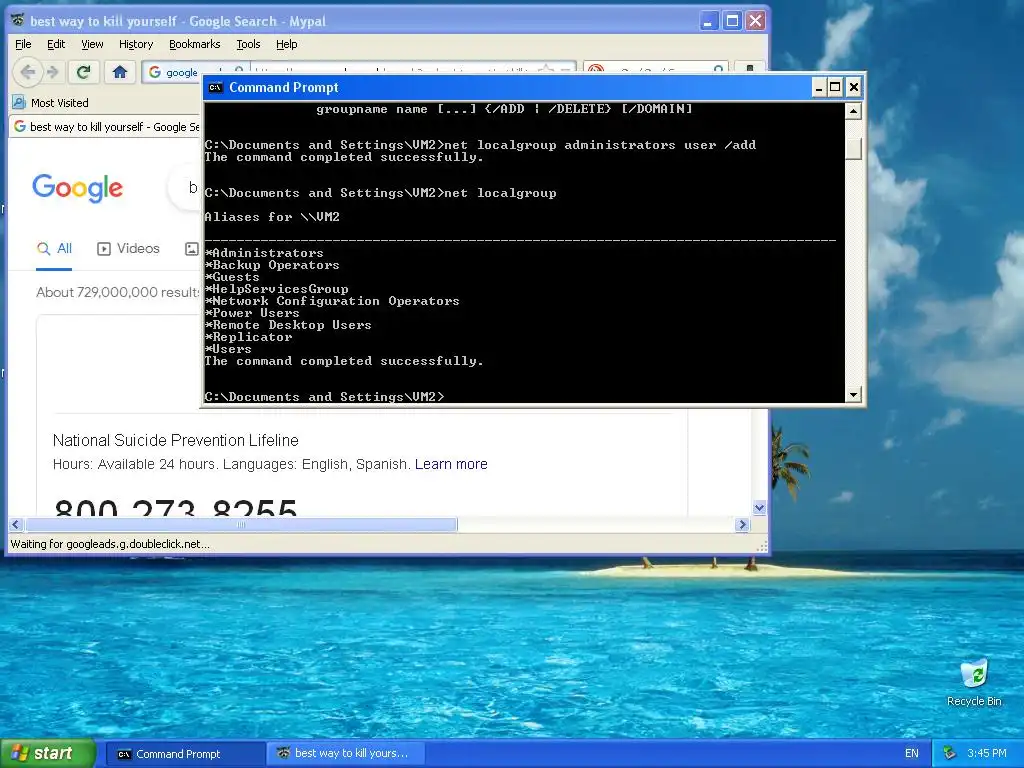The height and width of the screenshot is (768, 1024).
Task: Open the Recycle Bin desktop icon
Action: click(974, 683)
